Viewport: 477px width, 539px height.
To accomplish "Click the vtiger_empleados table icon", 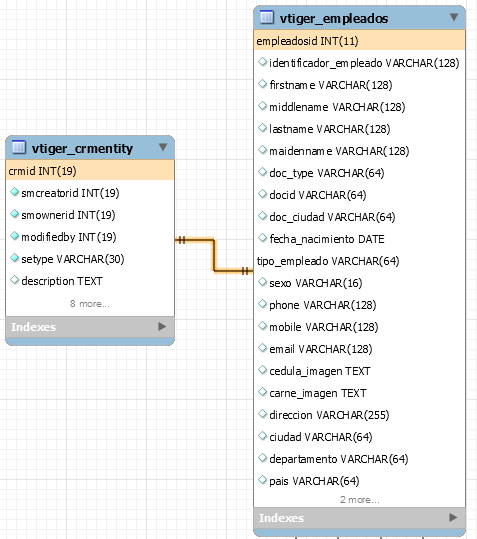I will tap(267, 17).
